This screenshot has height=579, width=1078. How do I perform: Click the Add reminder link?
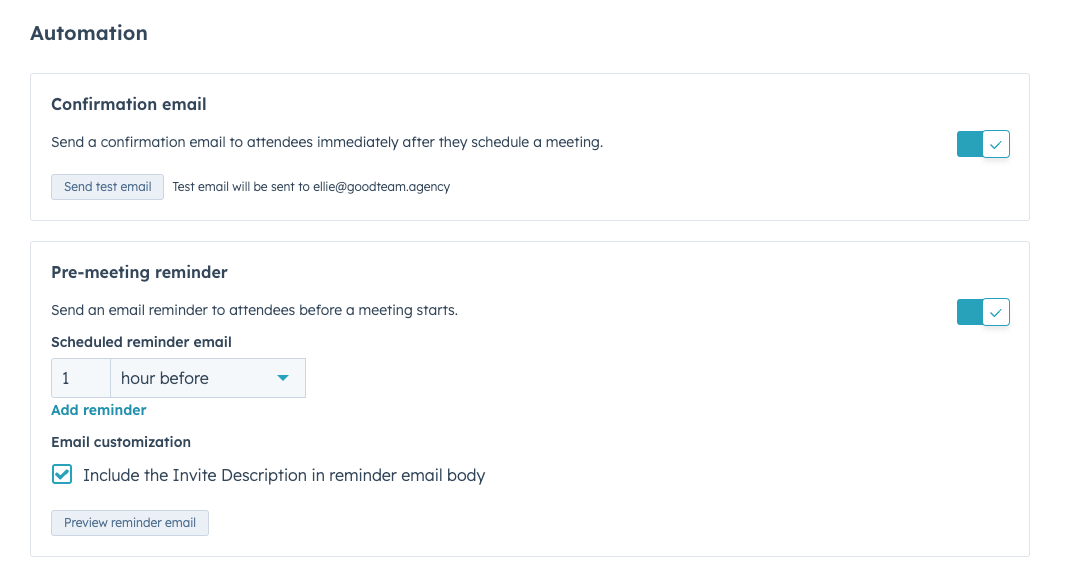coord(98,410)
